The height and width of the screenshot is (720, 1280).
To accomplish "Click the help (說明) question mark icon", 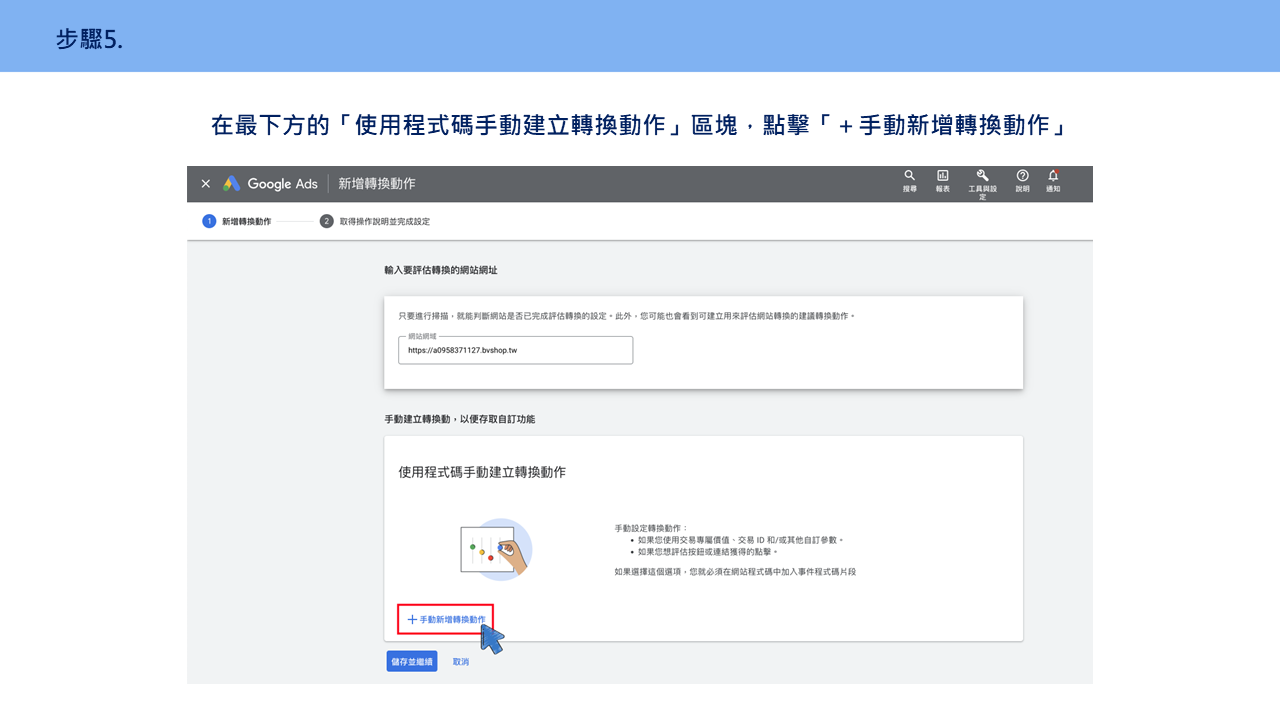I will tap(1022, 176).
